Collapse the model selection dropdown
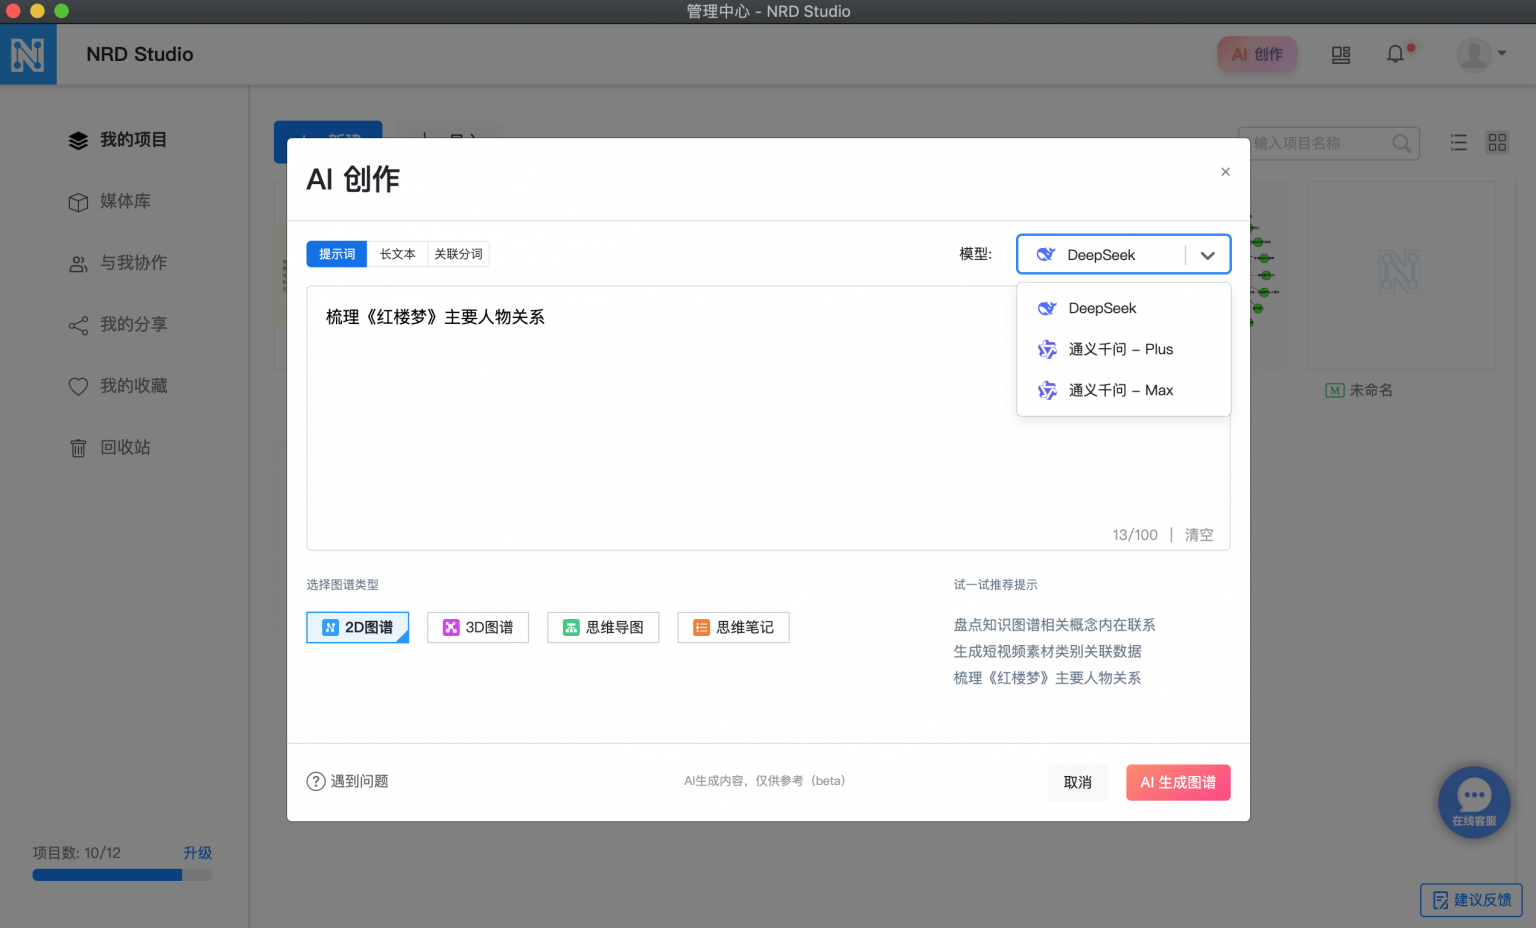1536x928 pixels. (x=1206, y=254)
